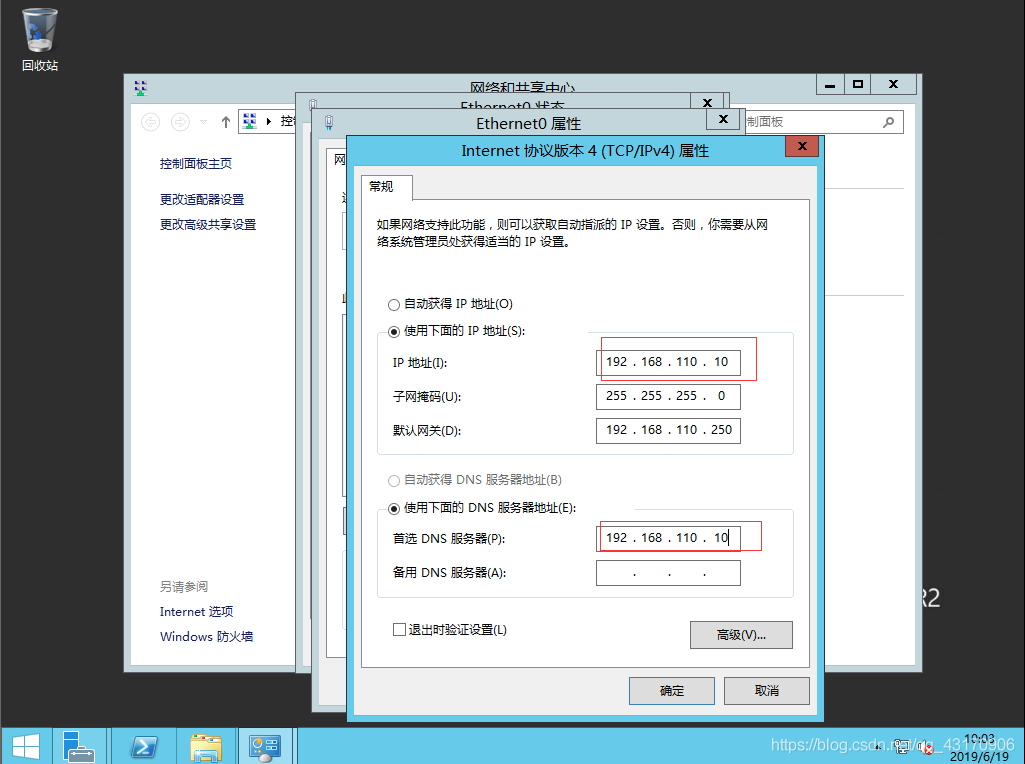Click the IP address input field
Image resolution: width=1025 pixels, height=764 pixels.
668,362
